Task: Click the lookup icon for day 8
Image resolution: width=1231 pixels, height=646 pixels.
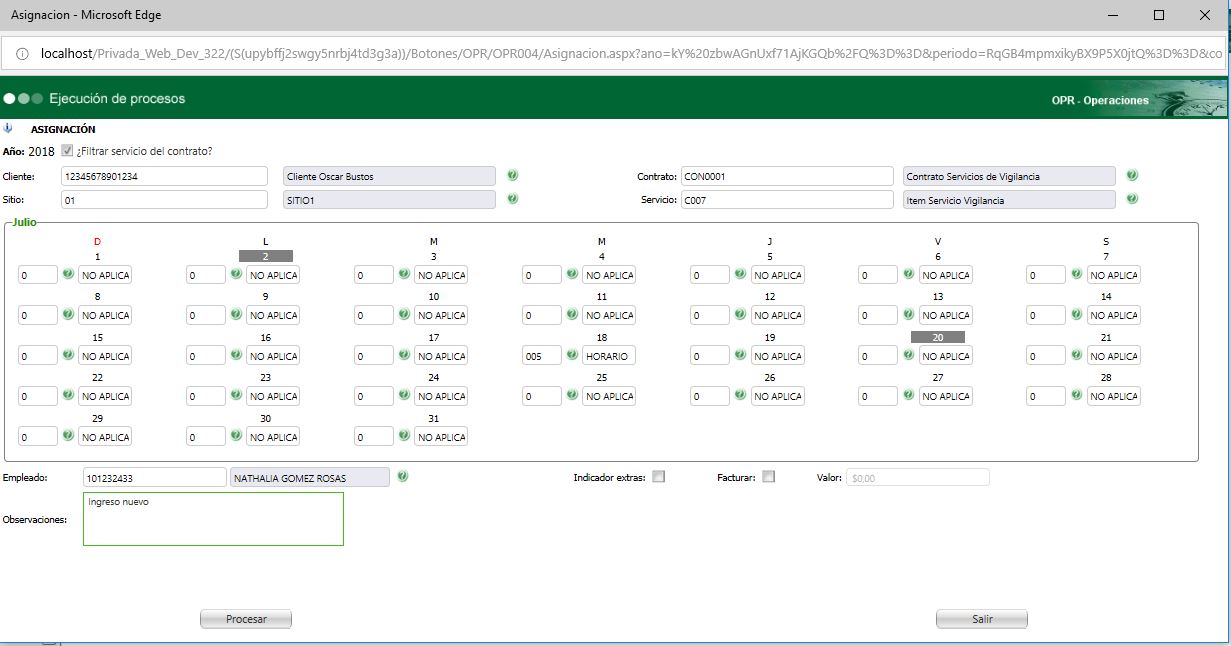Action: [x=69, y=314]
